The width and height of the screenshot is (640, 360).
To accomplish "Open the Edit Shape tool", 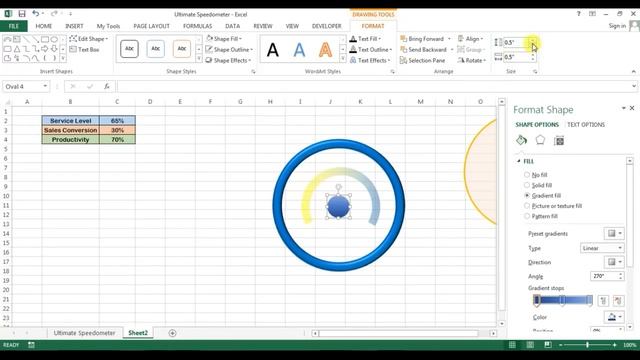I will 89,39.
